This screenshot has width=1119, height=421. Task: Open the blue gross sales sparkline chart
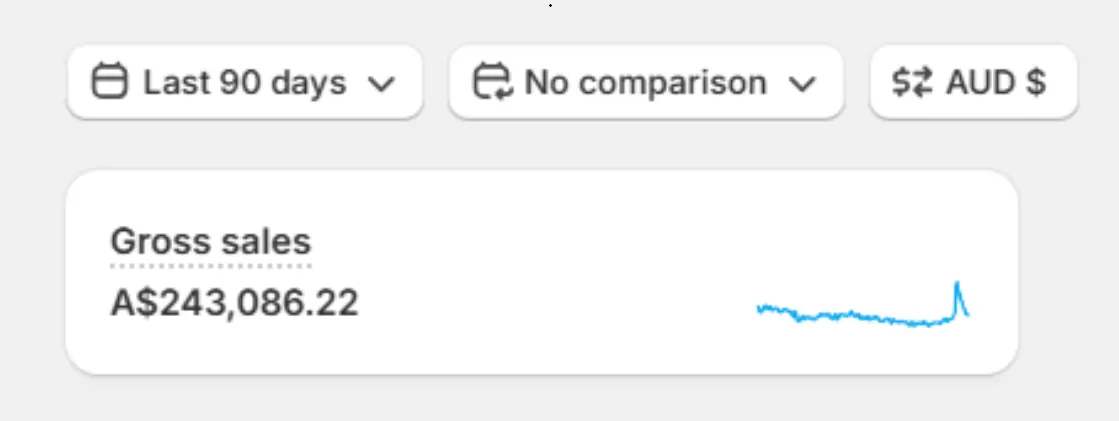coord(863,305)
